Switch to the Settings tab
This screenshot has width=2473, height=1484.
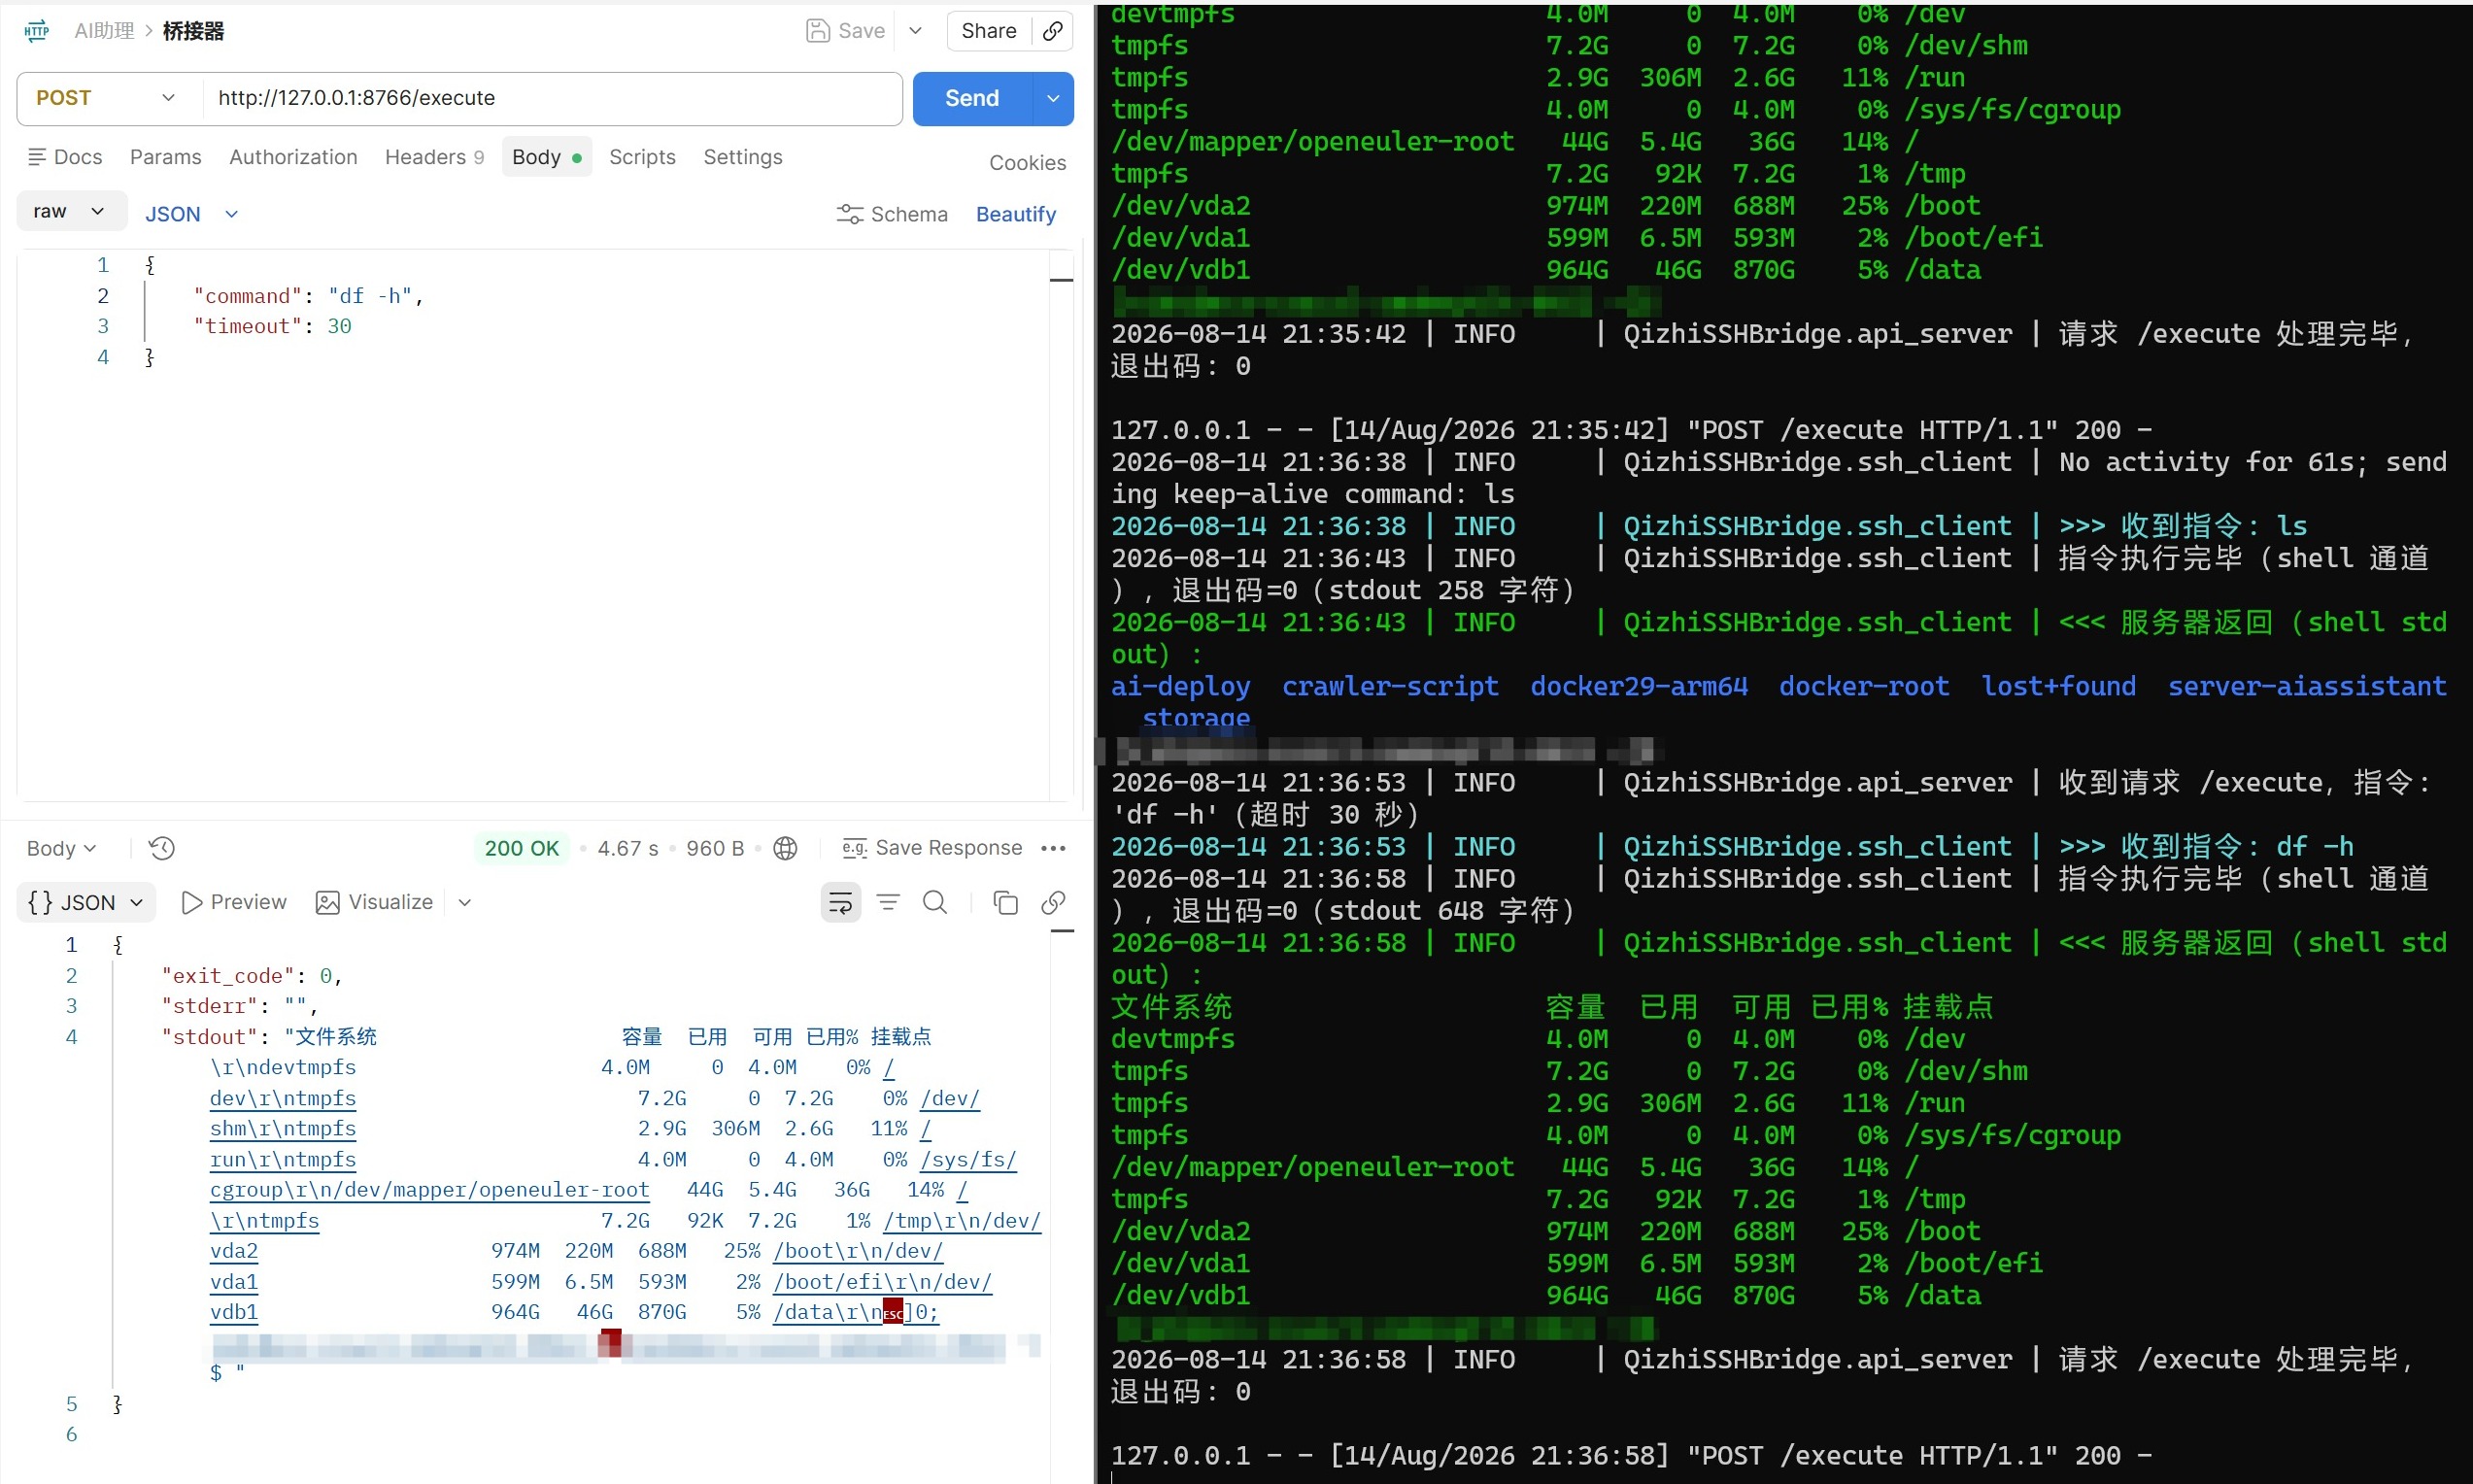[x=743, y=157]
